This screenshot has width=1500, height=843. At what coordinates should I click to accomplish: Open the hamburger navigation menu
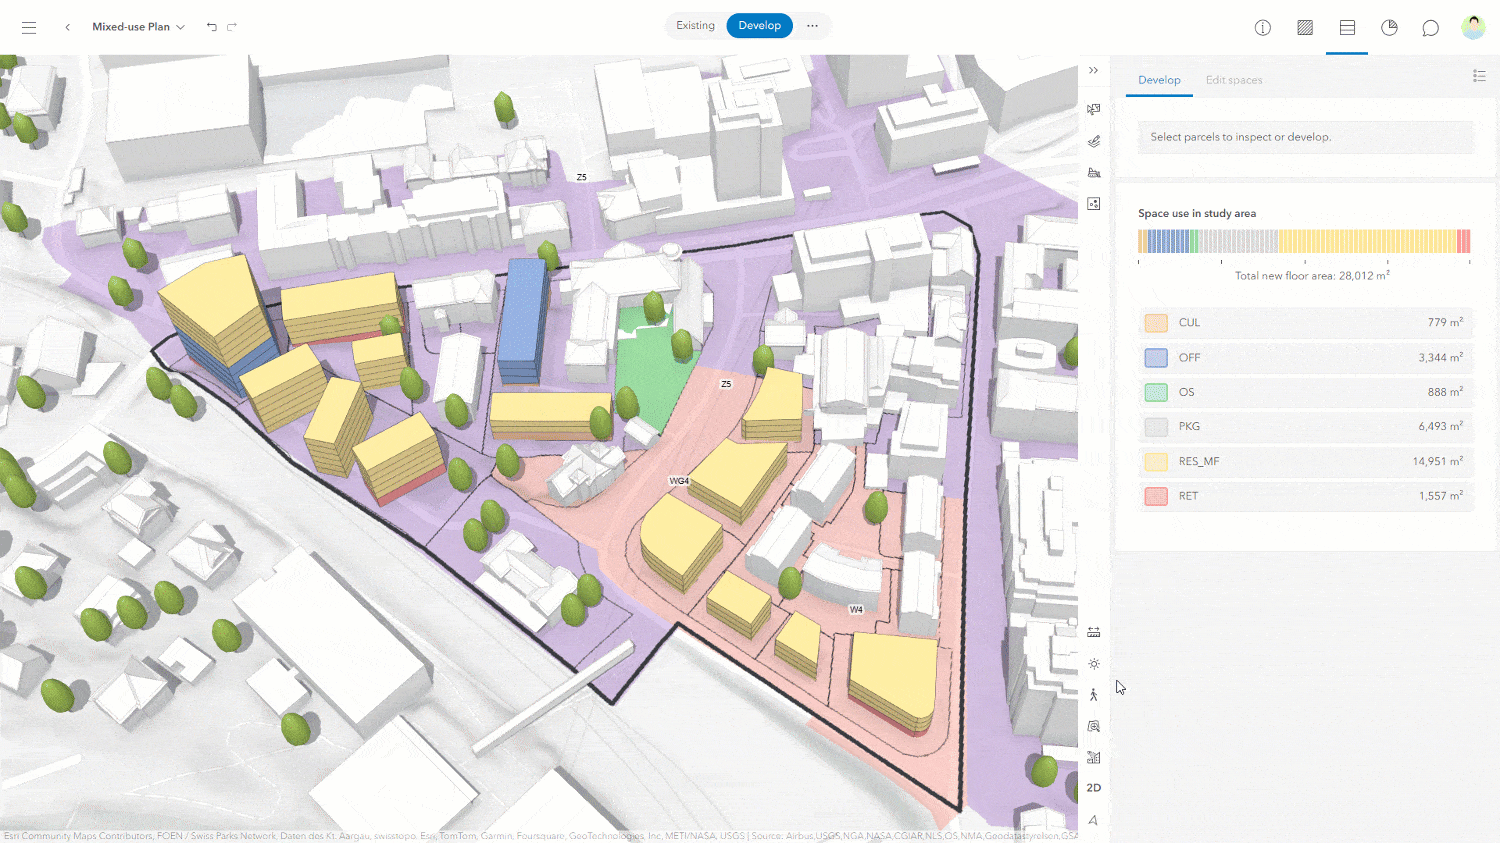[29, 27]
